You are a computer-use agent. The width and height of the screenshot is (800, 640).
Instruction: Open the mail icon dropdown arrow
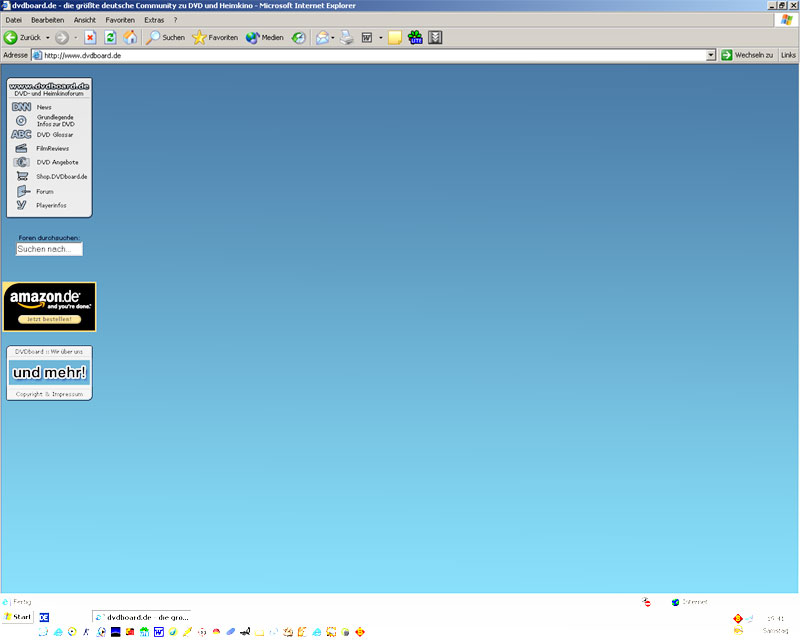tap(333, 38)
